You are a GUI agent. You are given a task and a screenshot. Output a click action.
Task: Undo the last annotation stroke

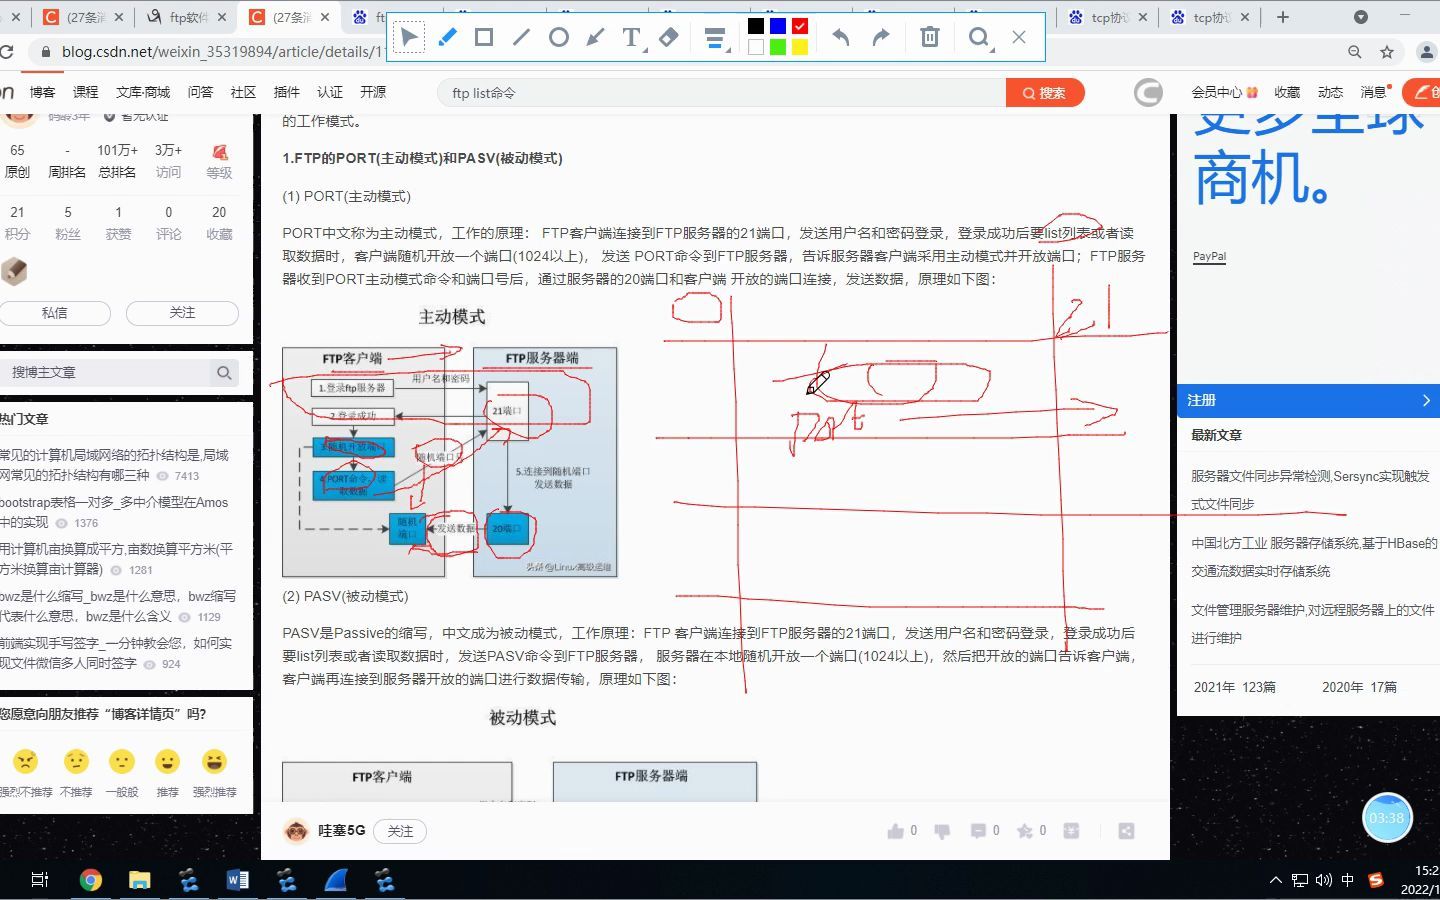click(841, 37)
